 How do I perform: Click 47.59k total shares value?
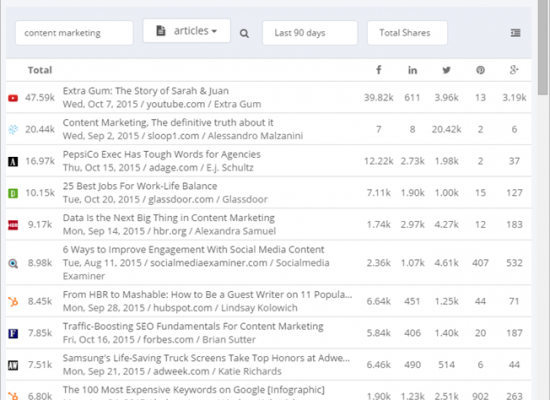click(x=40, y=98)
